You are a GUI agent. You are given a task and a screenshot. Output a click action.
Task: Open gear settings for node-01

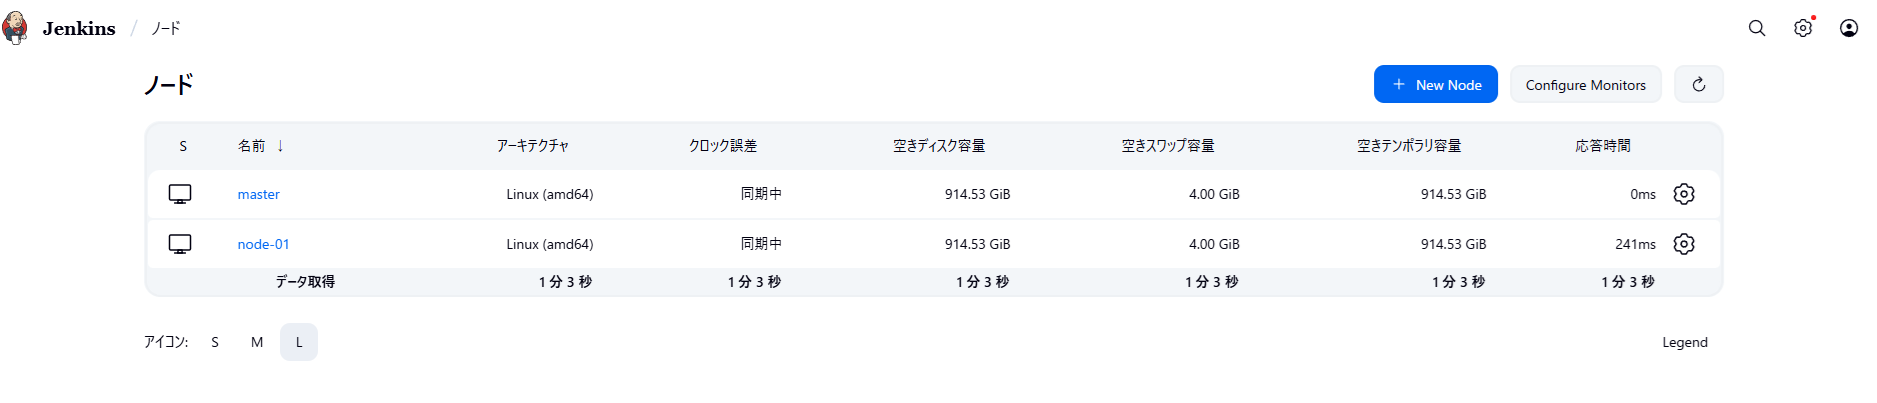click(1683, 244)
